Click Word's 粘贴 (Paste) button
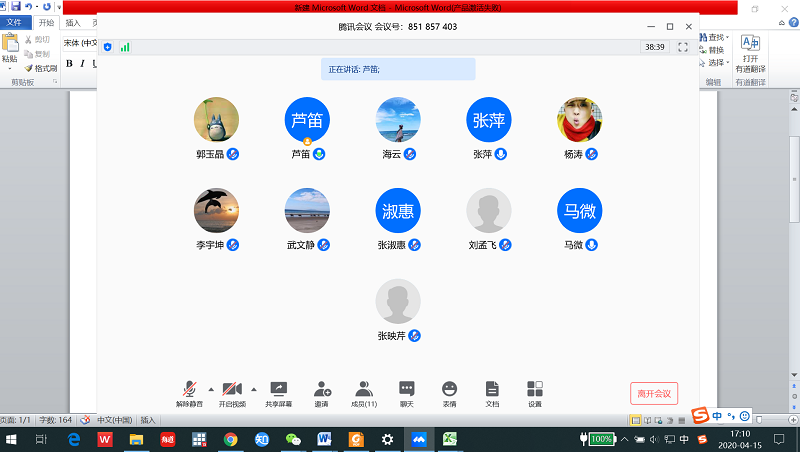The height and width of the screenshot is (452, 800). click(x=10, y=51)
